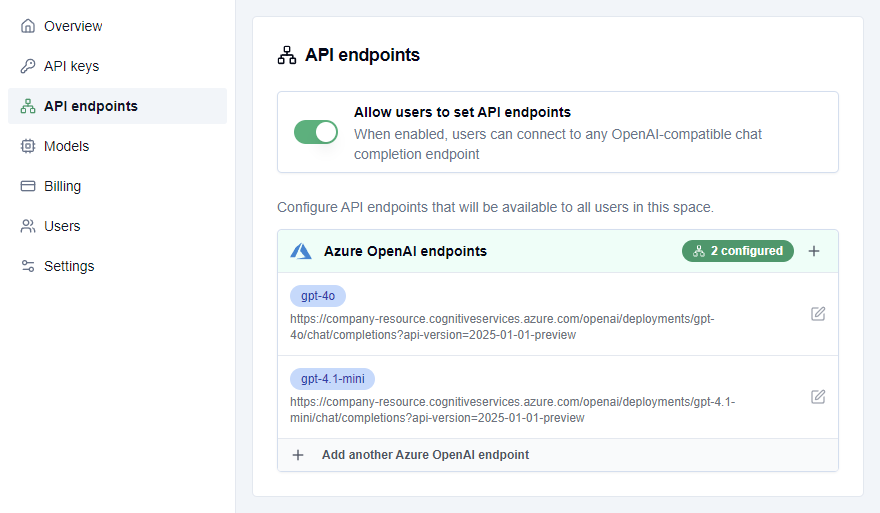Go to the Models section
880x513 pixels.
click(x=66, y=146)
